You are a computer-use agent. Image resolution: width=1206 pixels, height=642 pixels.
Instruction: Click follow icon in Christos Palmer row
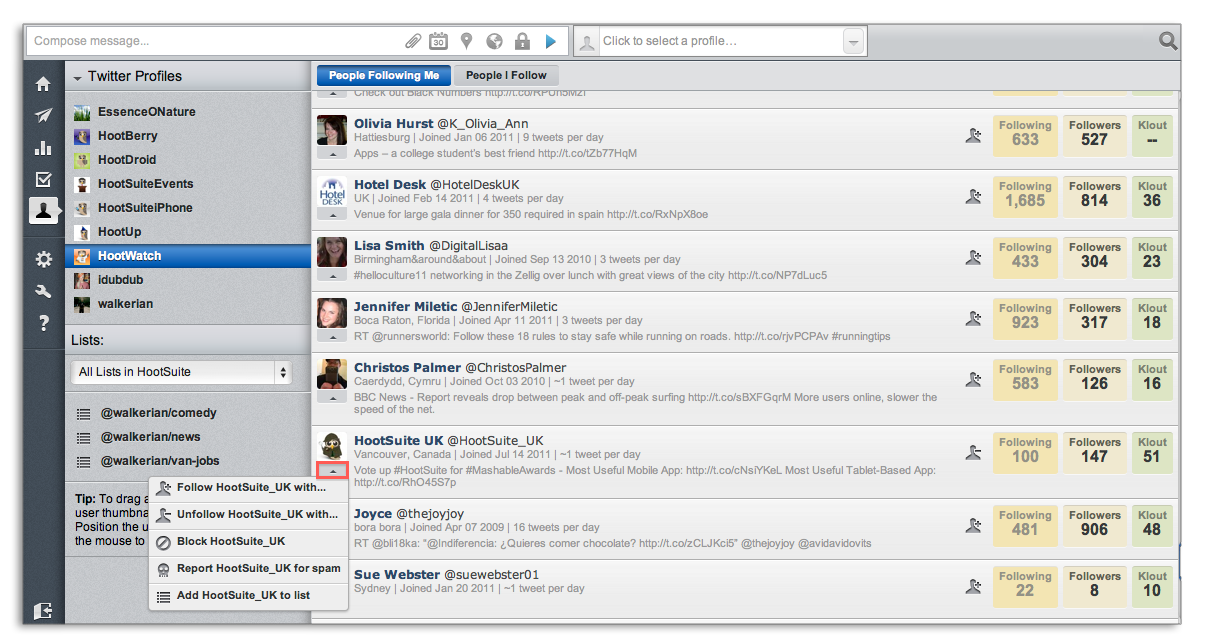click(973, 380)
